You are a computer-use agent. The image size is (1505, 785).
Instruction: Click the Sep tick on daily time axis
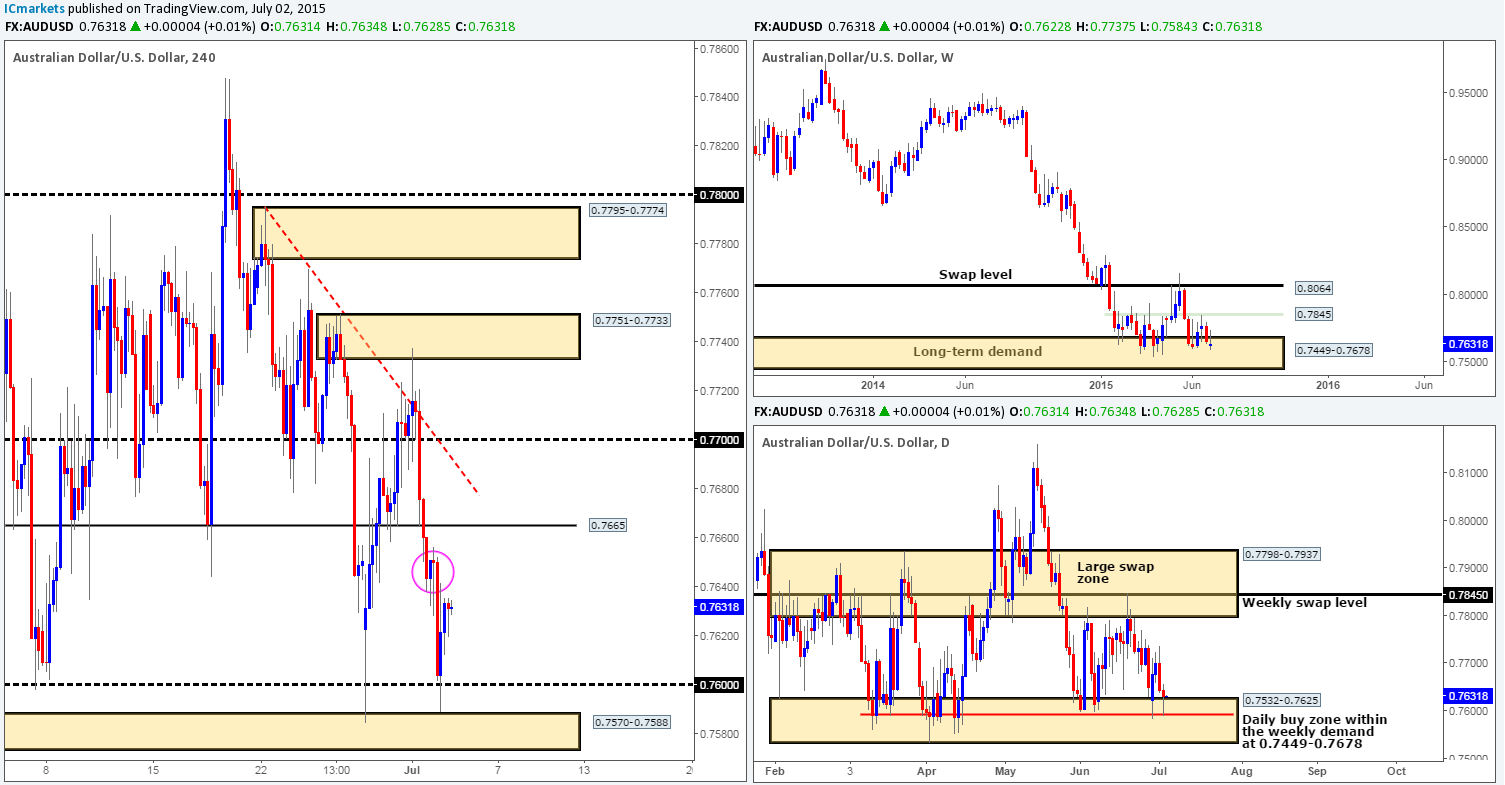point(1316,771)
